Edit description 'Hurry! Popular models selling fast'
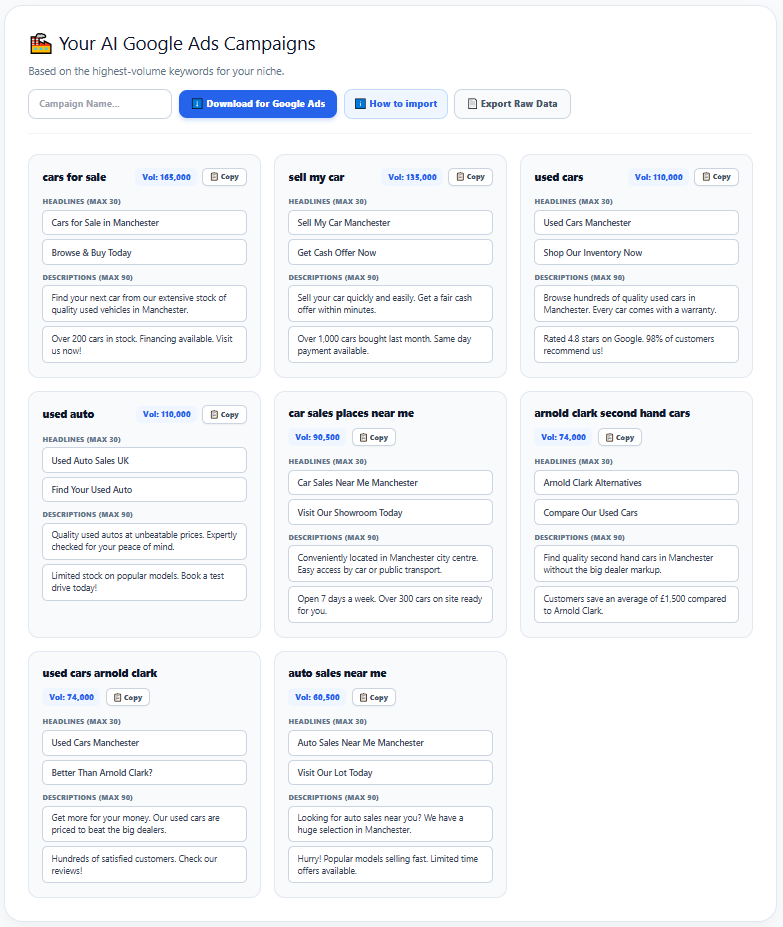 pyautogui.click(x=390, y=865)
